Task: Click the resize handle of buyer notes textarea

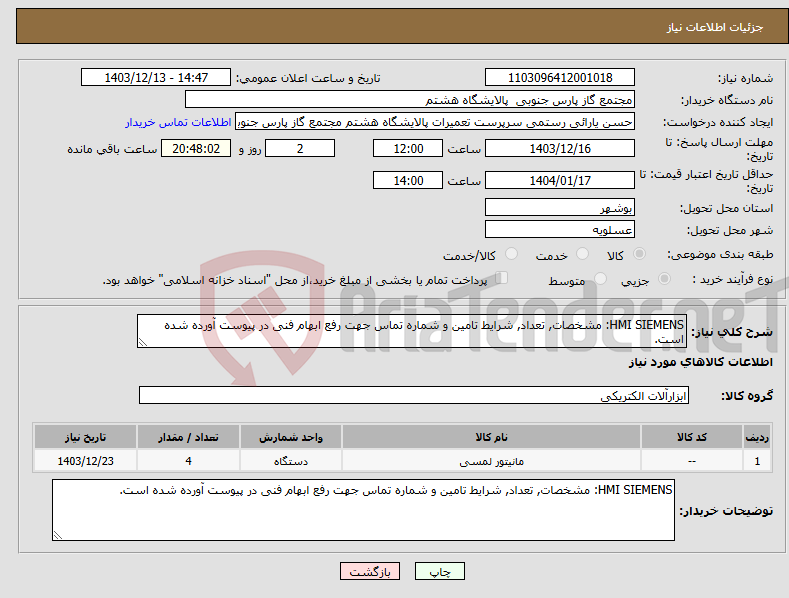Action: 58,536
